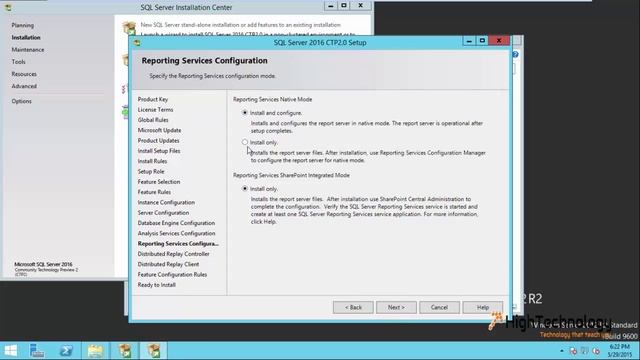This screenshot has width=640, height=360.
Task: Select Distributed Replay Client step
Action: pyautogui.click(x=168, y=264)
